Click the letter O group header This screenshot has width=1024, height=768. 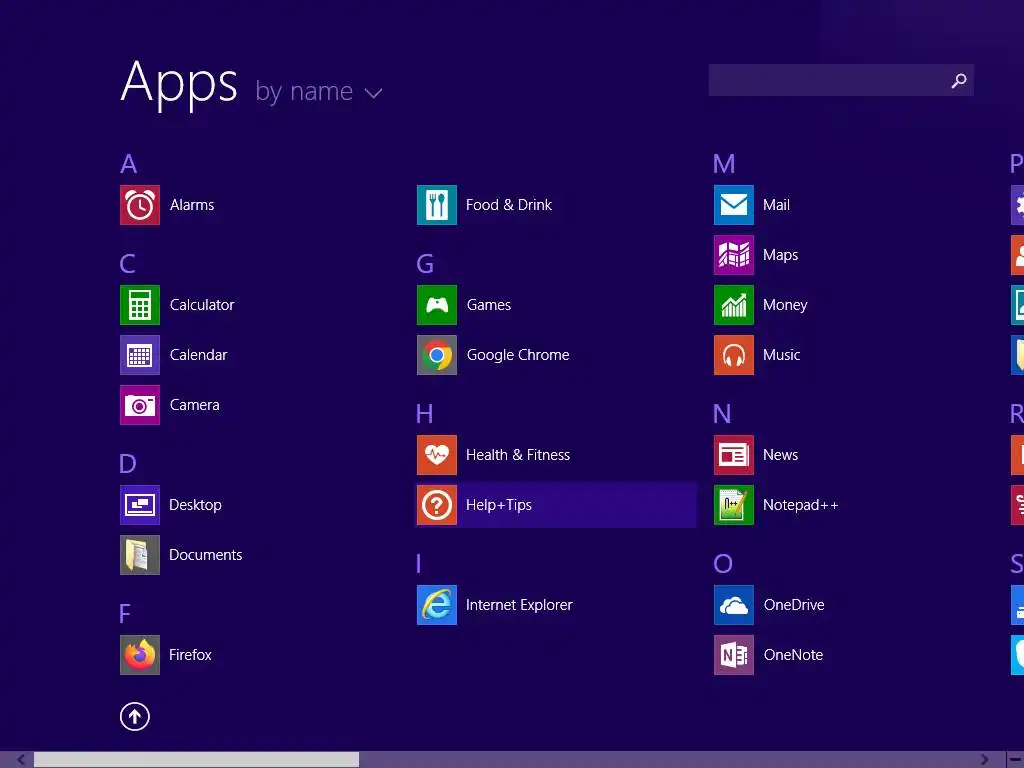(x=723, y=564)
